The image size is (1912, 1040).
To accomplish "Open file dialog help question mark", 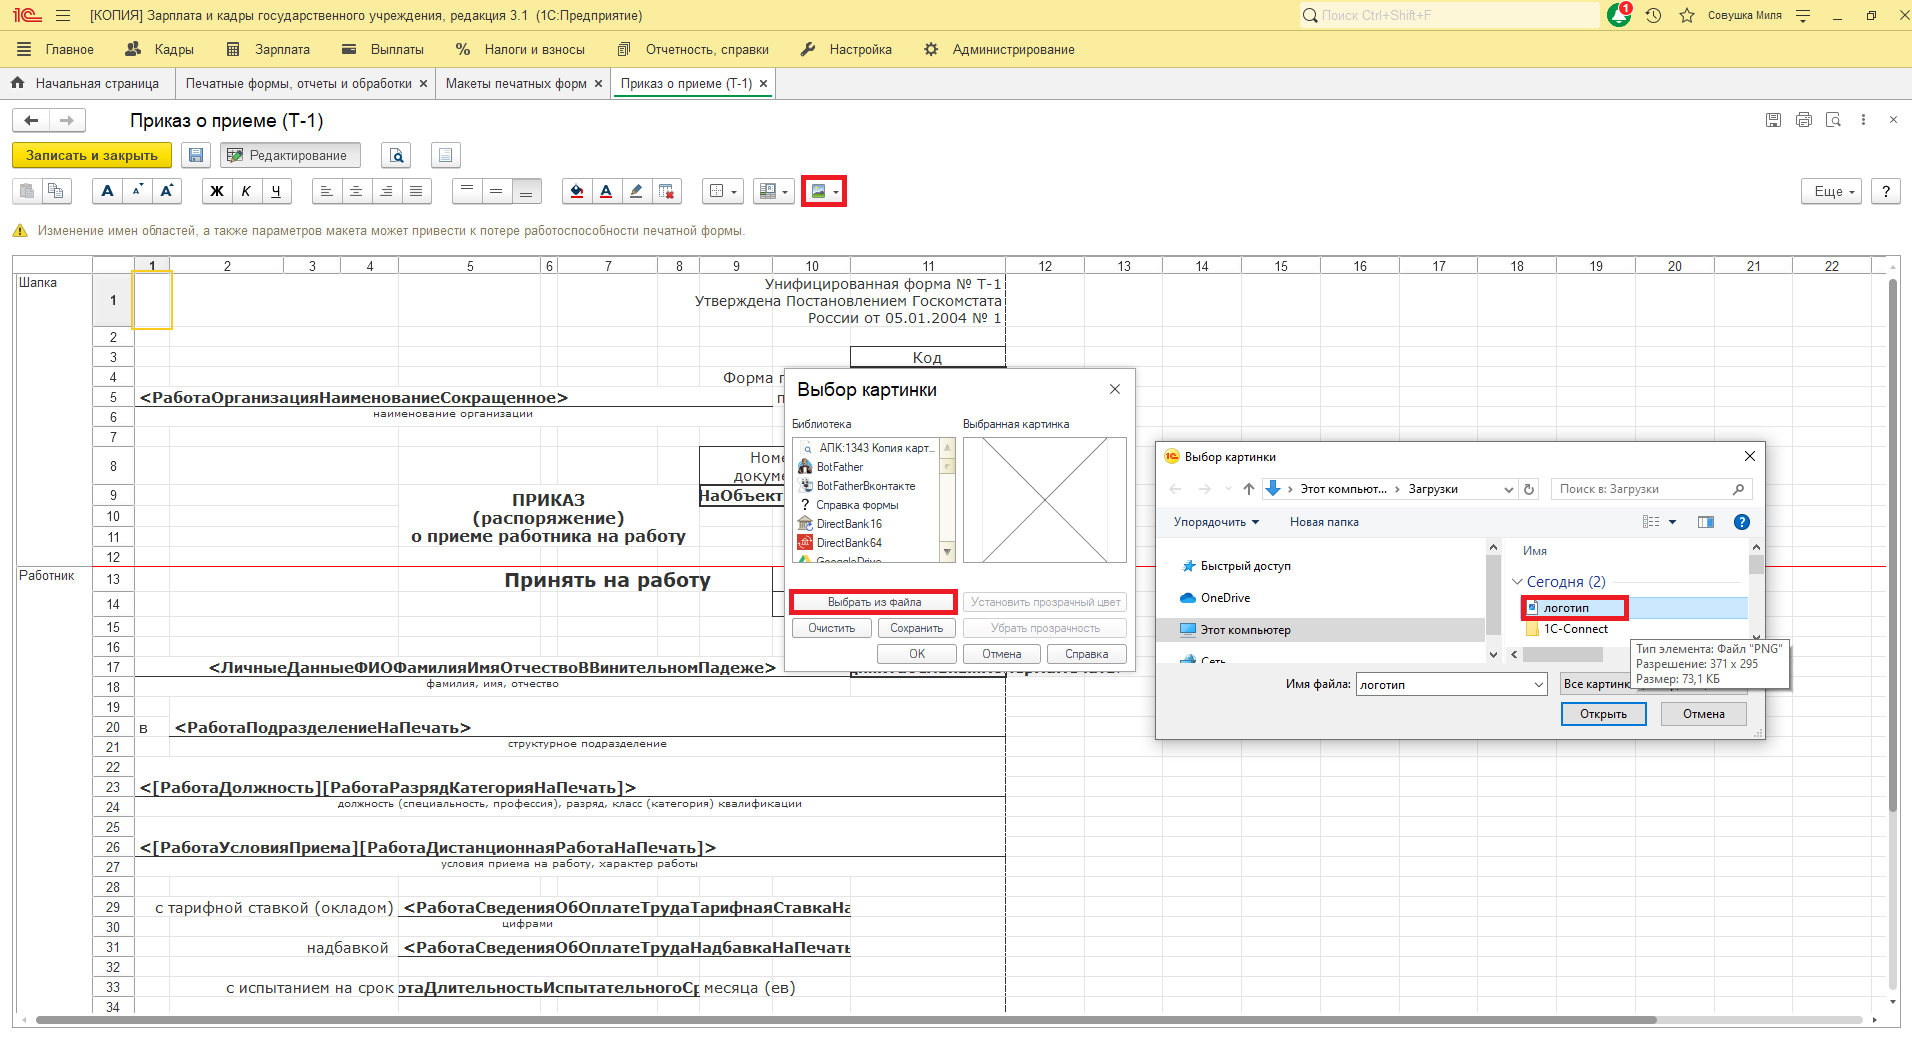I will coord(1742,522).
